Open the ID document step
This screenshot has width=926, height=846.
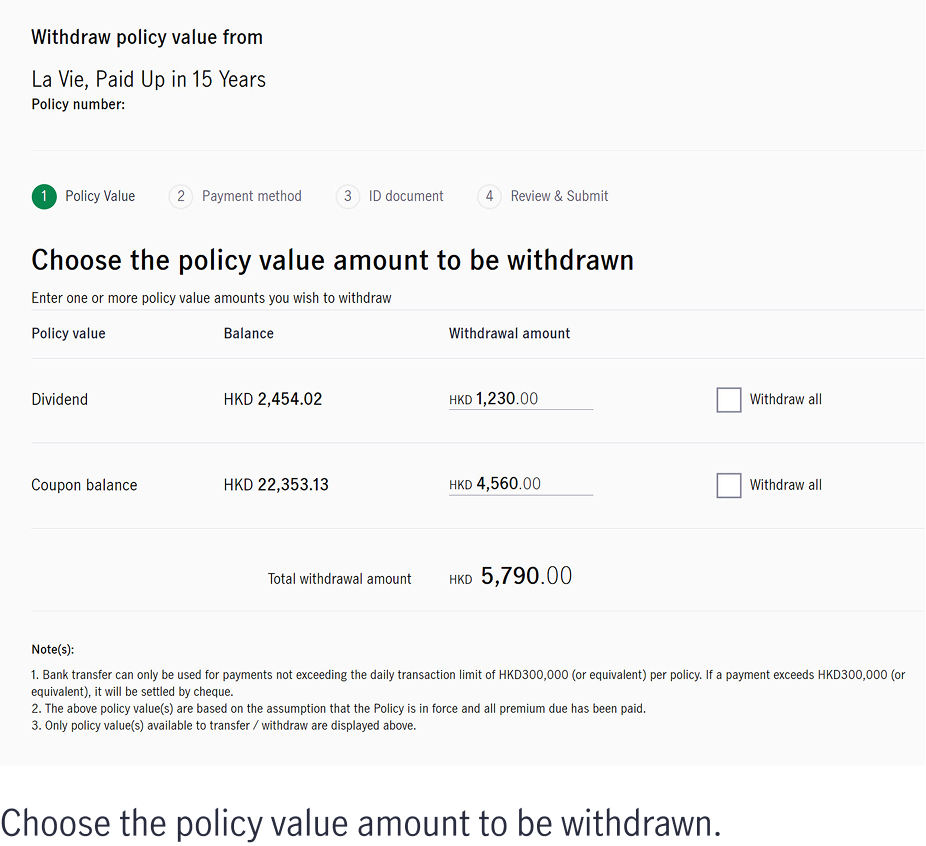406,196
